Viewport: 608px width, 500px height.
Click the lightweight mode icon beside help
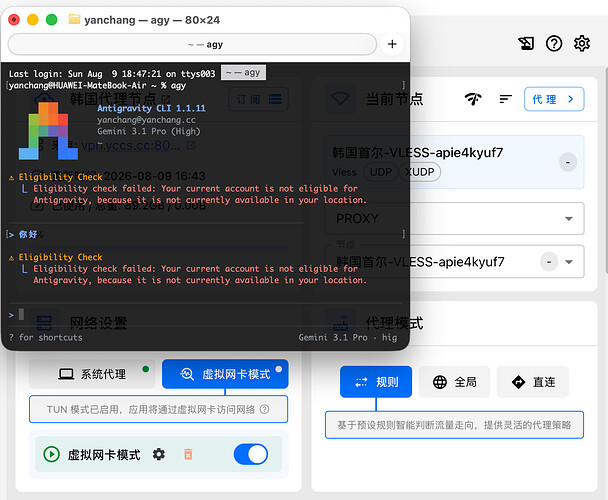(x=526, y=43)
